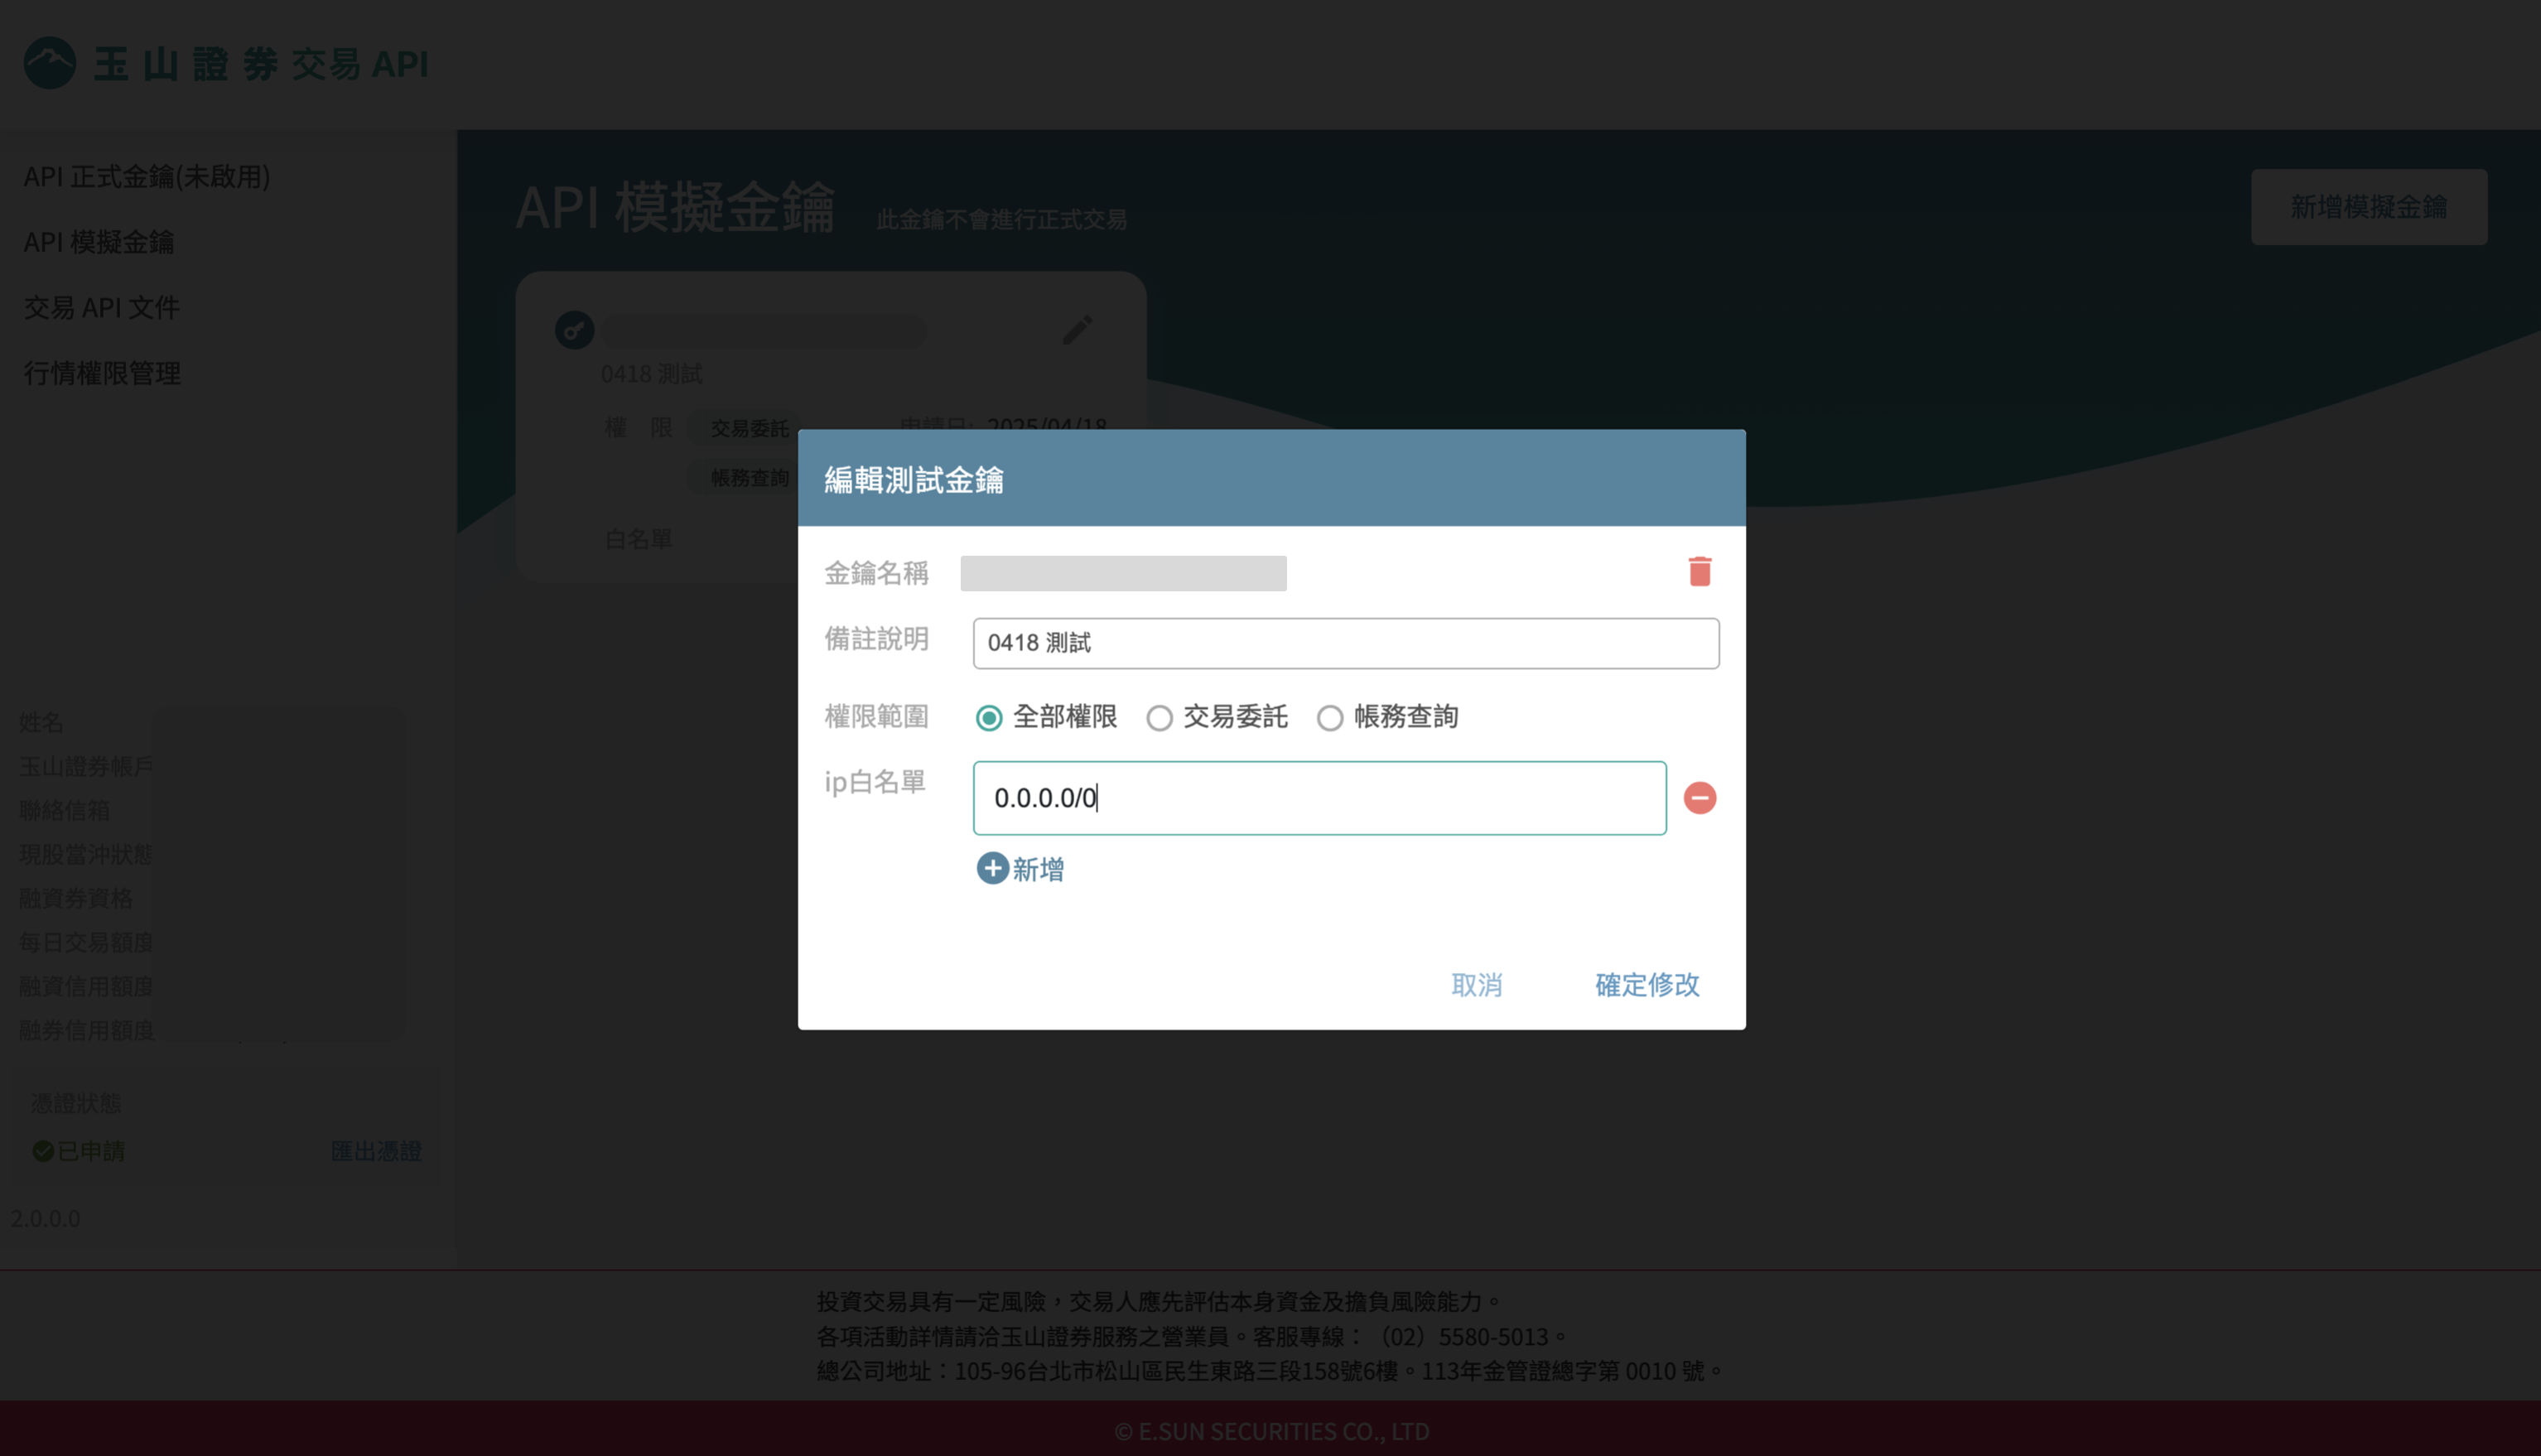Select the 全部權限 radio option
The width and height of the screenshot is (2541, 1456).
click(989, 717)
